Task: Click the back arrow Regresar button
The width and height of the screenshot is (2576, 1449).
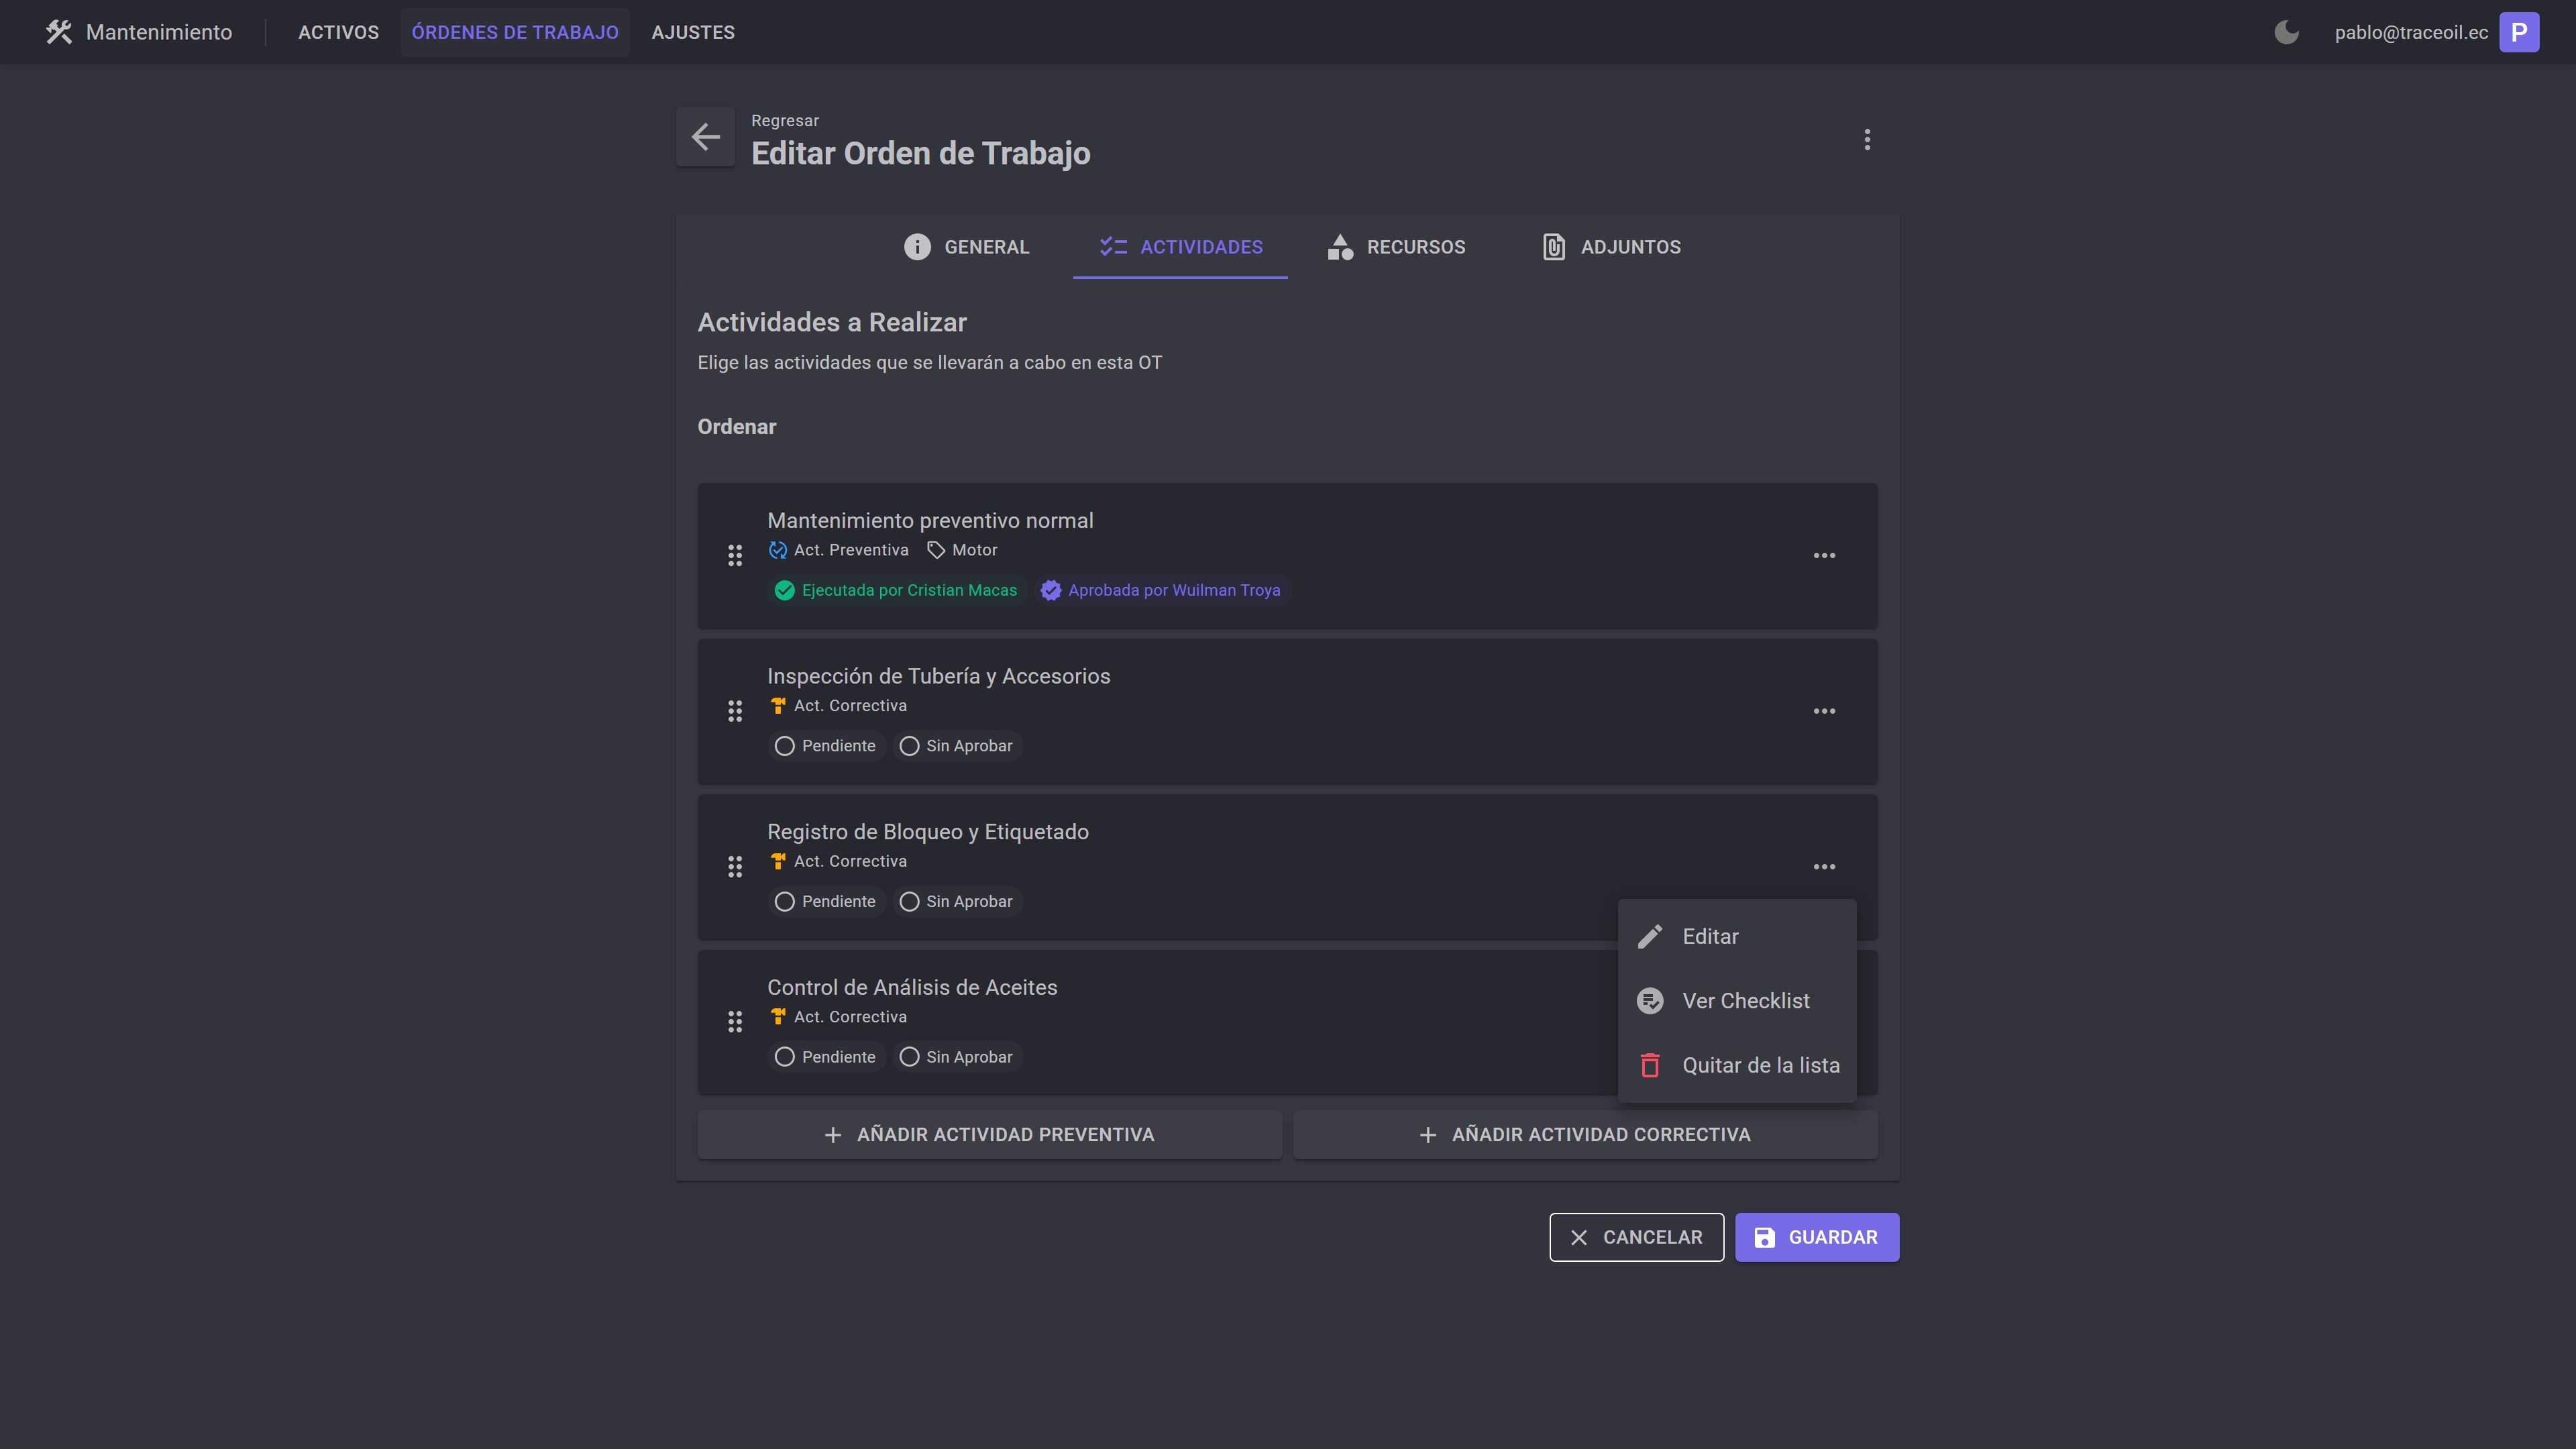Action: coord(705,137)
